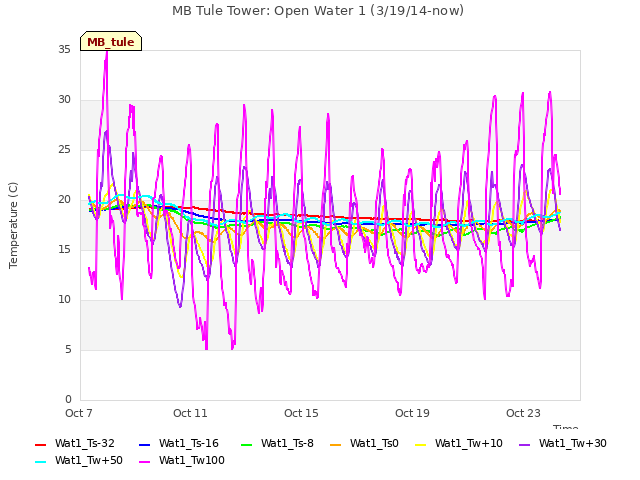Click the 5 y-axis tick label
This screenshot has height=480, width=640.
click(x=68, y=350)
